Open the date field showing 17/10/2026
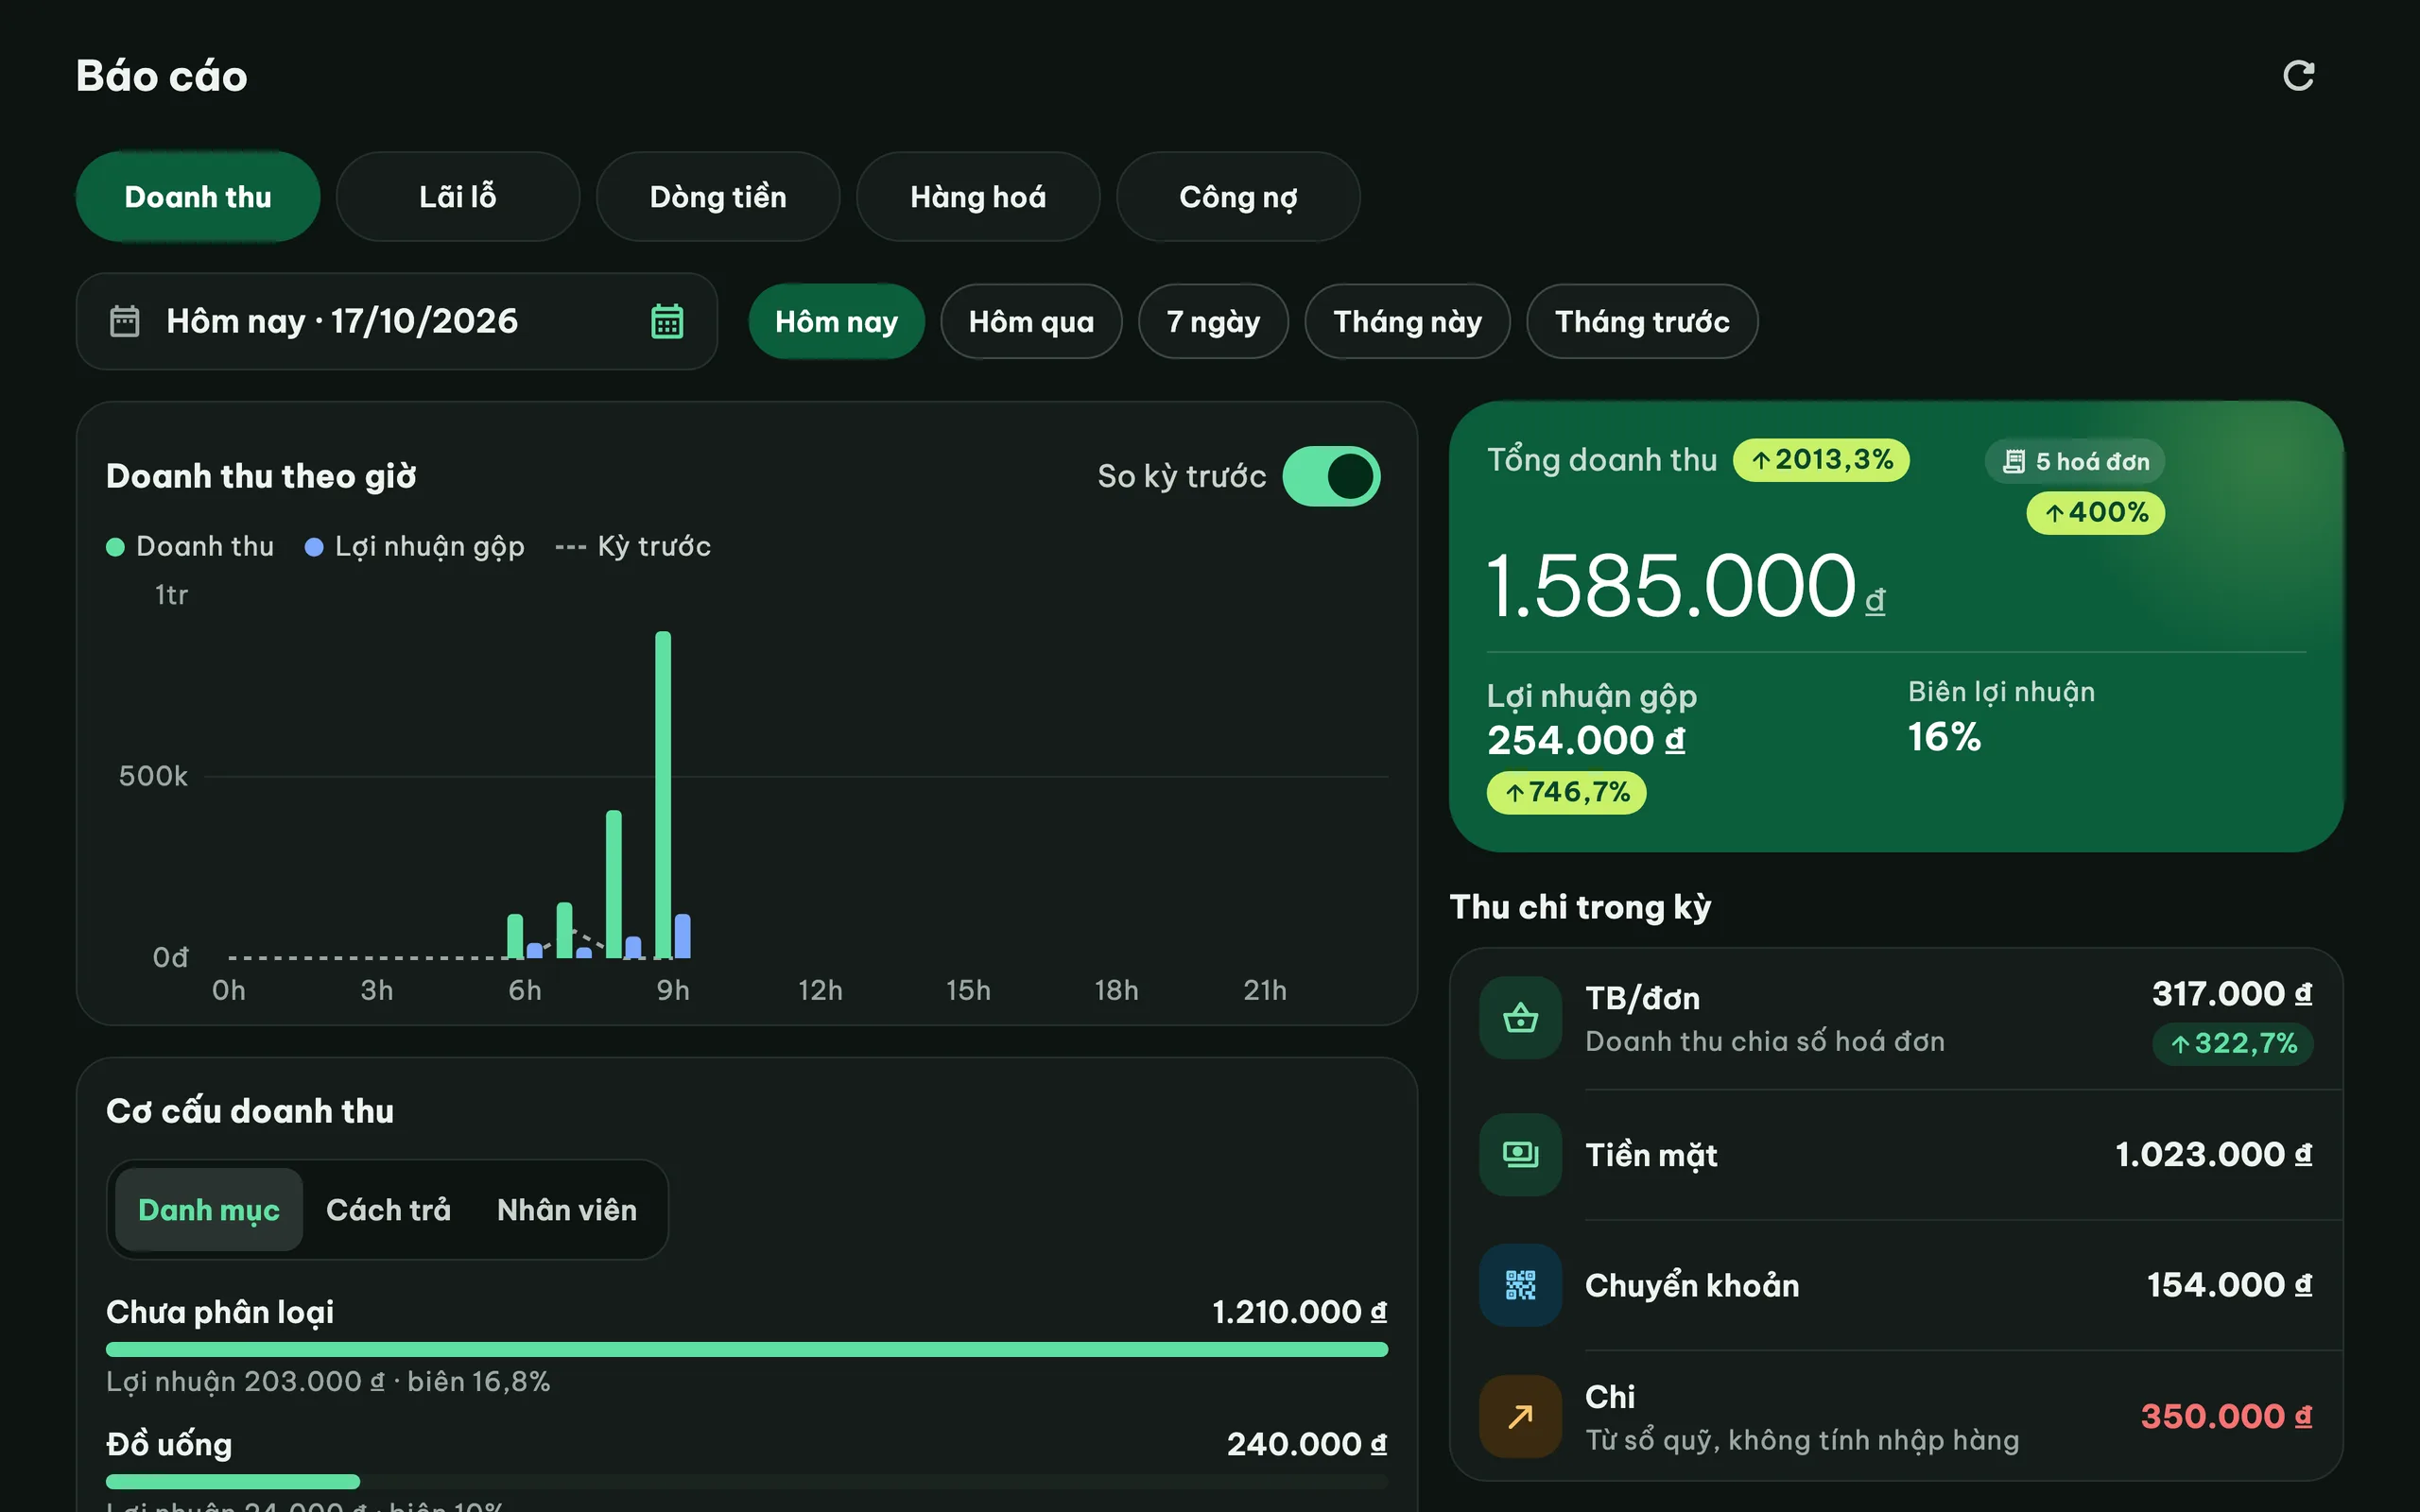 tap(397, 321)
